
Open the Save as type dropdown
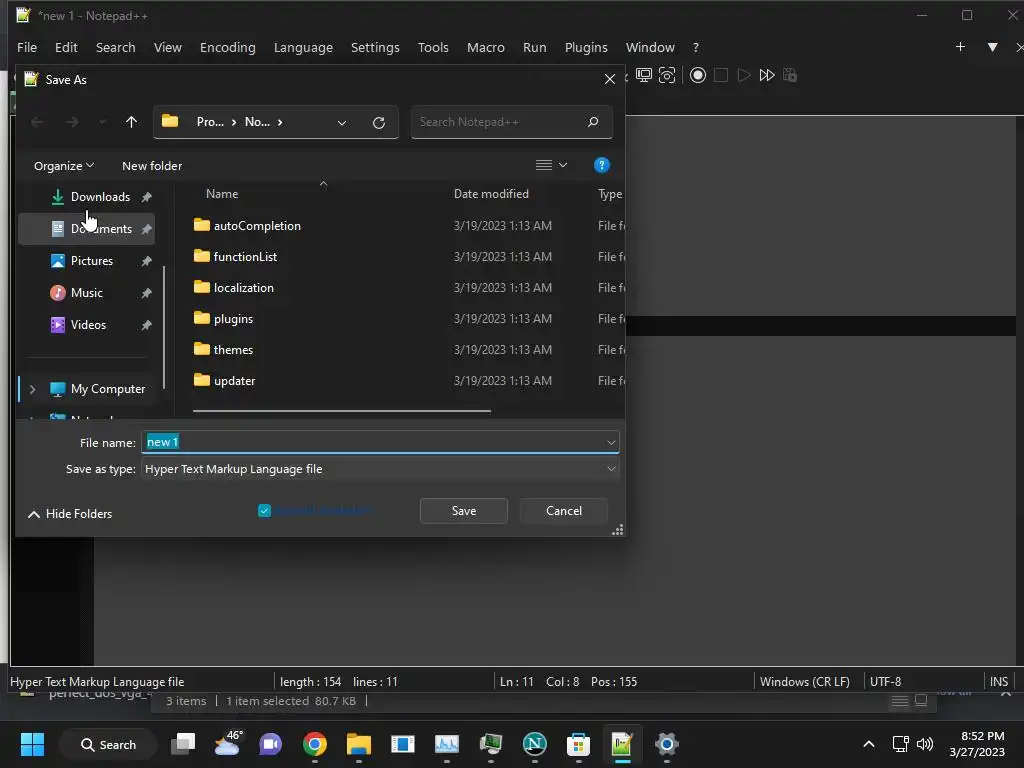(x=380, y=469)
